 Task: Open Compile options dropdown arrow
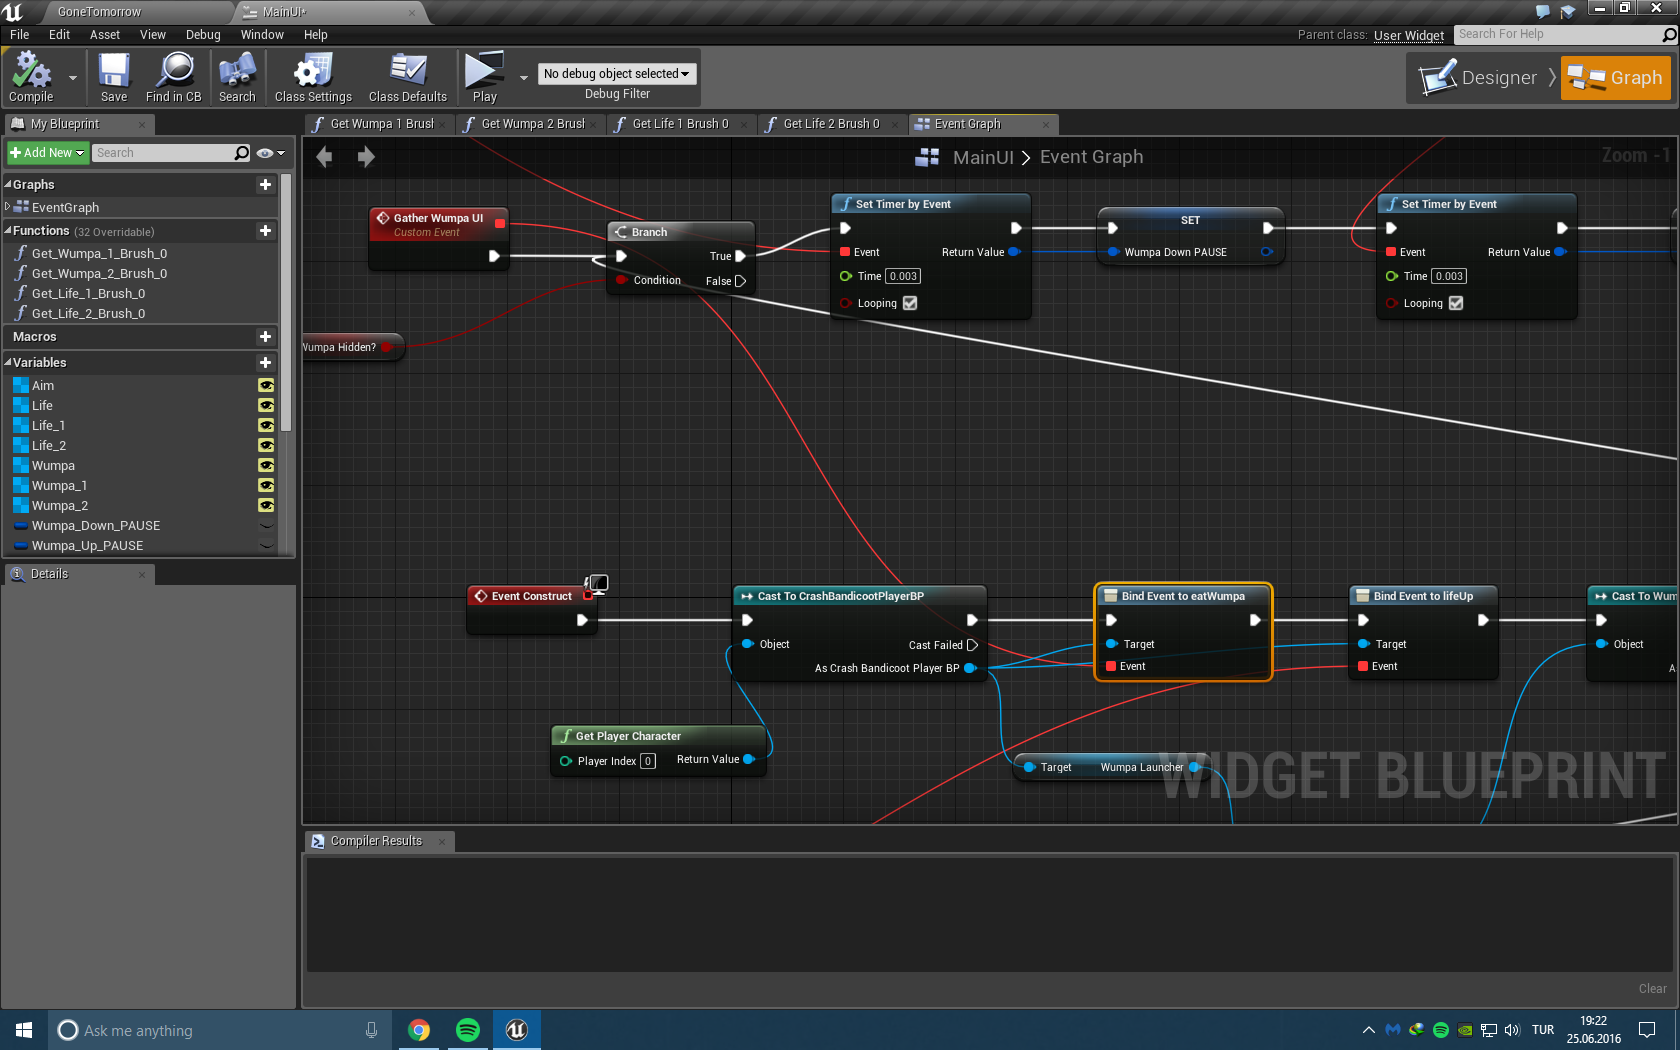tap(72, 77)
